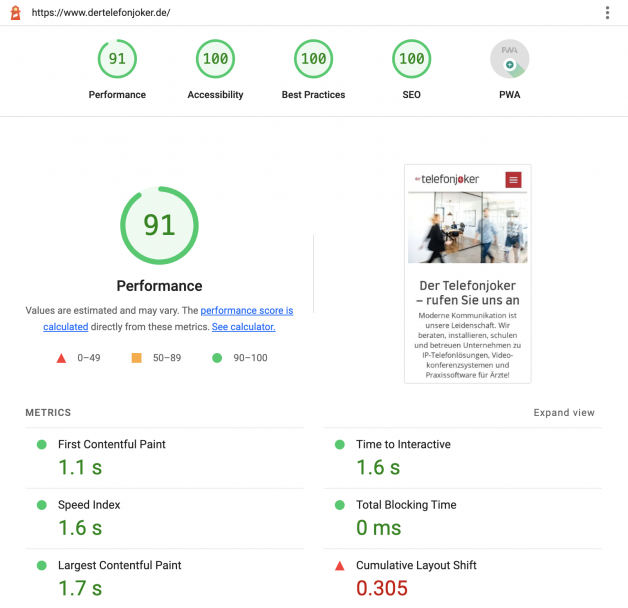Click the Accessibility category label

pyautogui.click(x=215, y=95)
